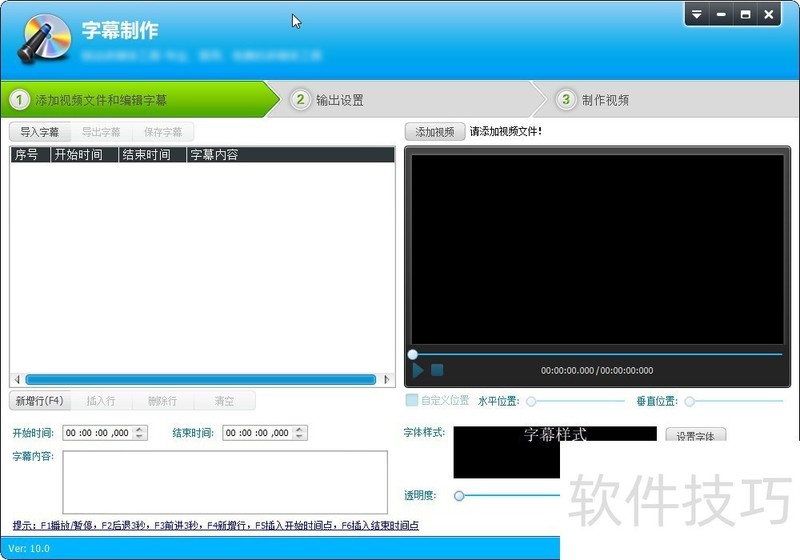
Task: Close the 字幕制作 window
Action: pos(769,14)
